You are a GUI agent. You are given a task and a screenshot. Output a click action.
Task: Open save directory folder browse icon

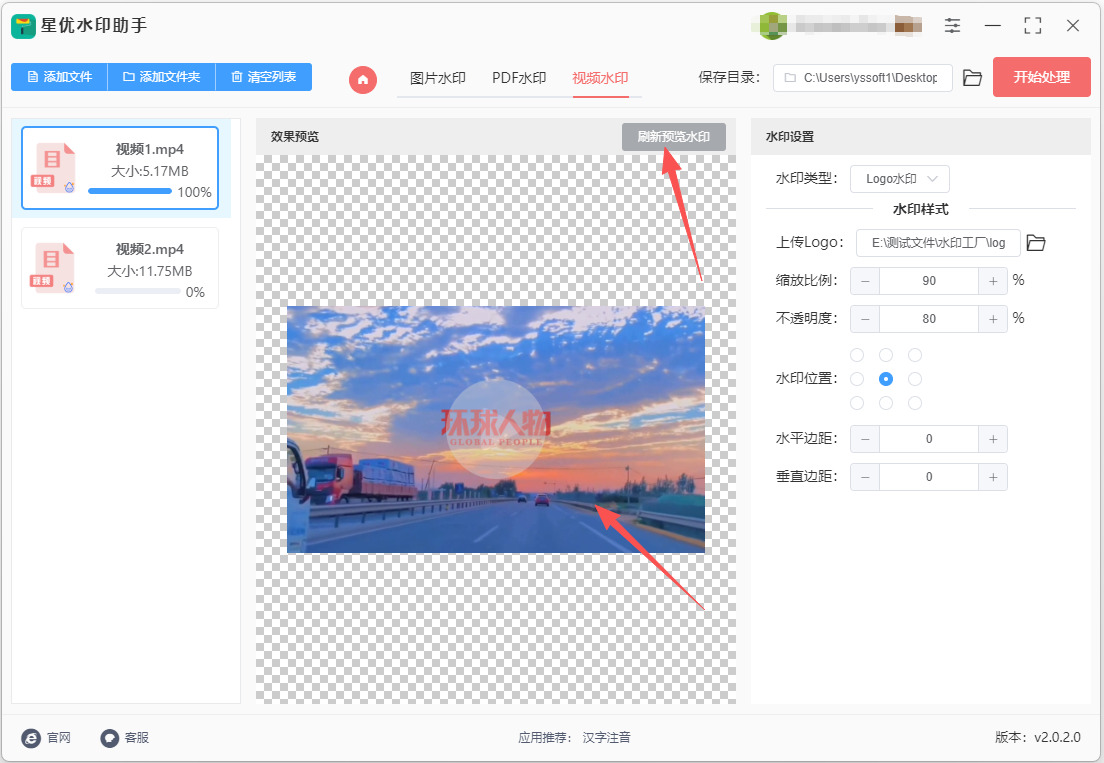click(972, 77)
